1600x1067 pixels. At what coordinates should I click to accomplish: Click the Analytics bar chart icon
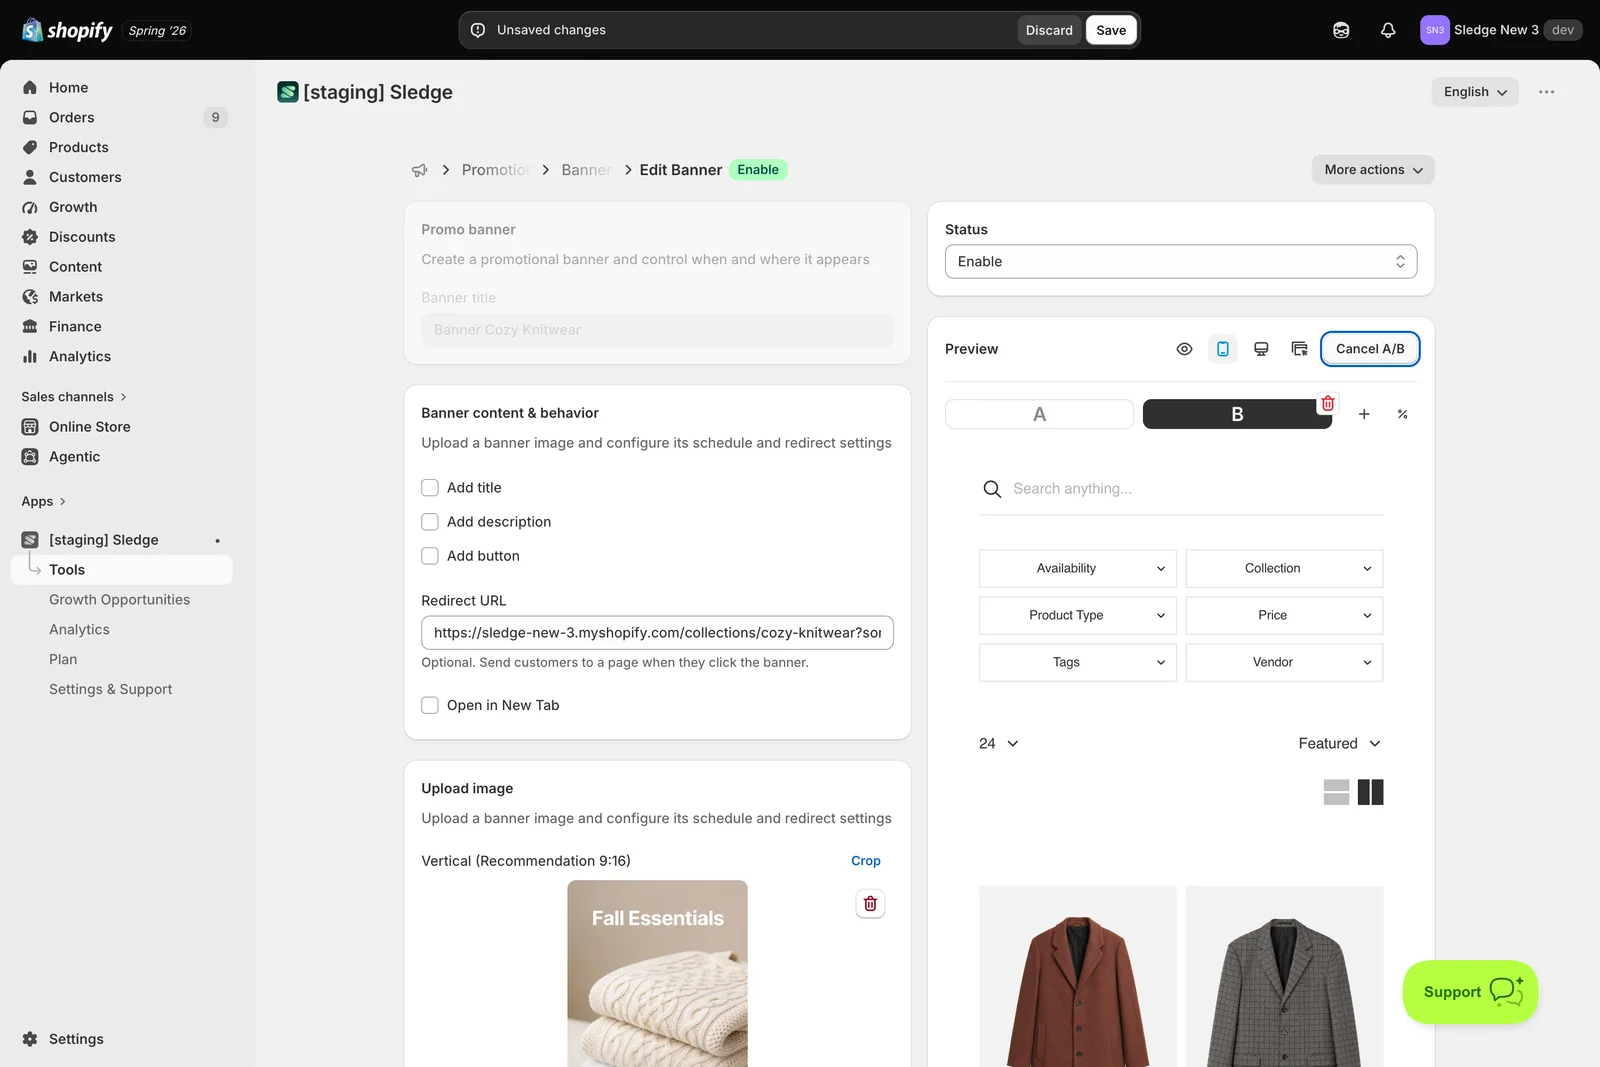click(x=30, y=357)
